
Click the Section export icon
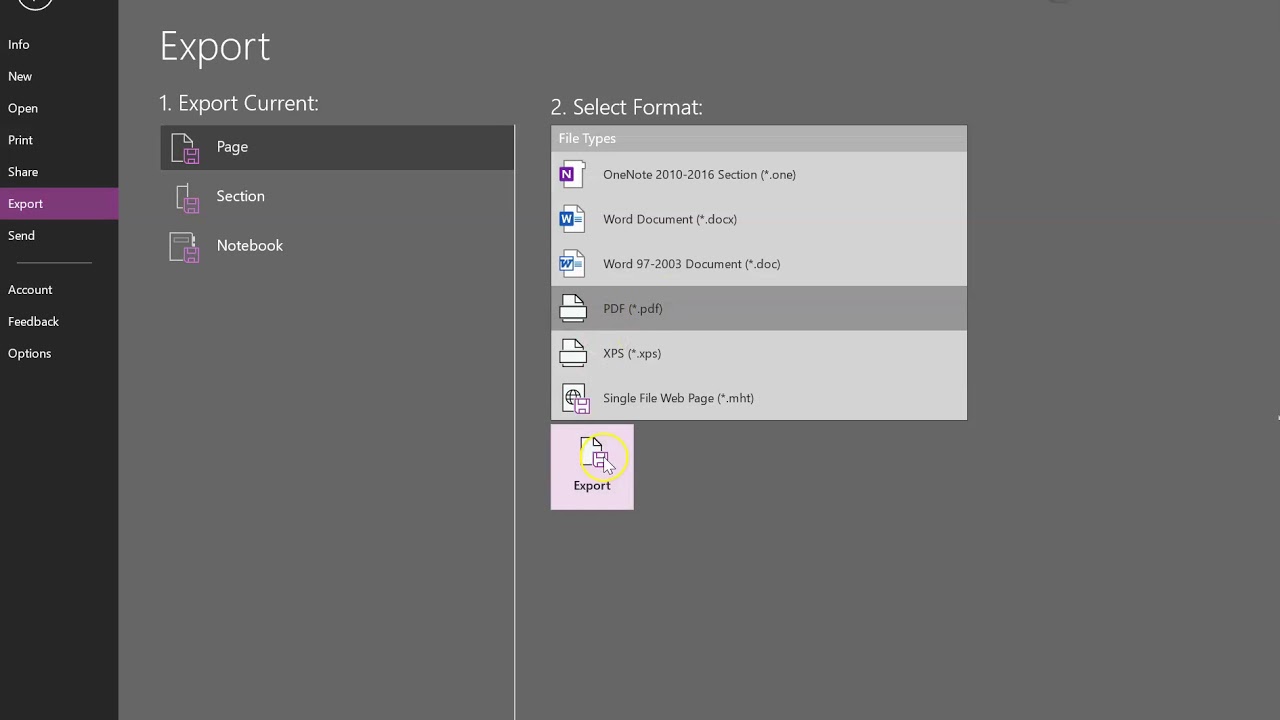point(187,197)
